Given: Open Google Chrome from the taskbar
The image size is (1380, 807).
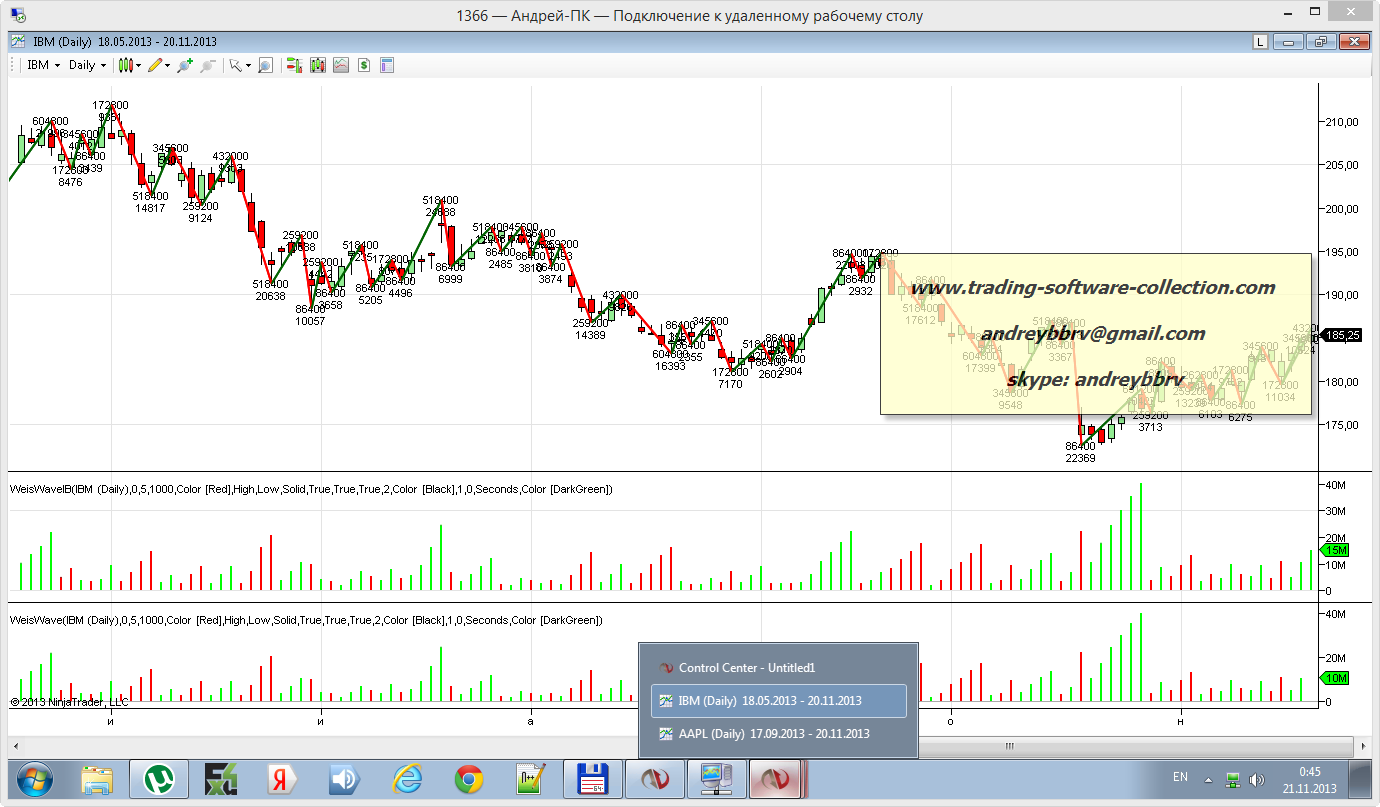Looking at the screenshot, I should 469,778.
